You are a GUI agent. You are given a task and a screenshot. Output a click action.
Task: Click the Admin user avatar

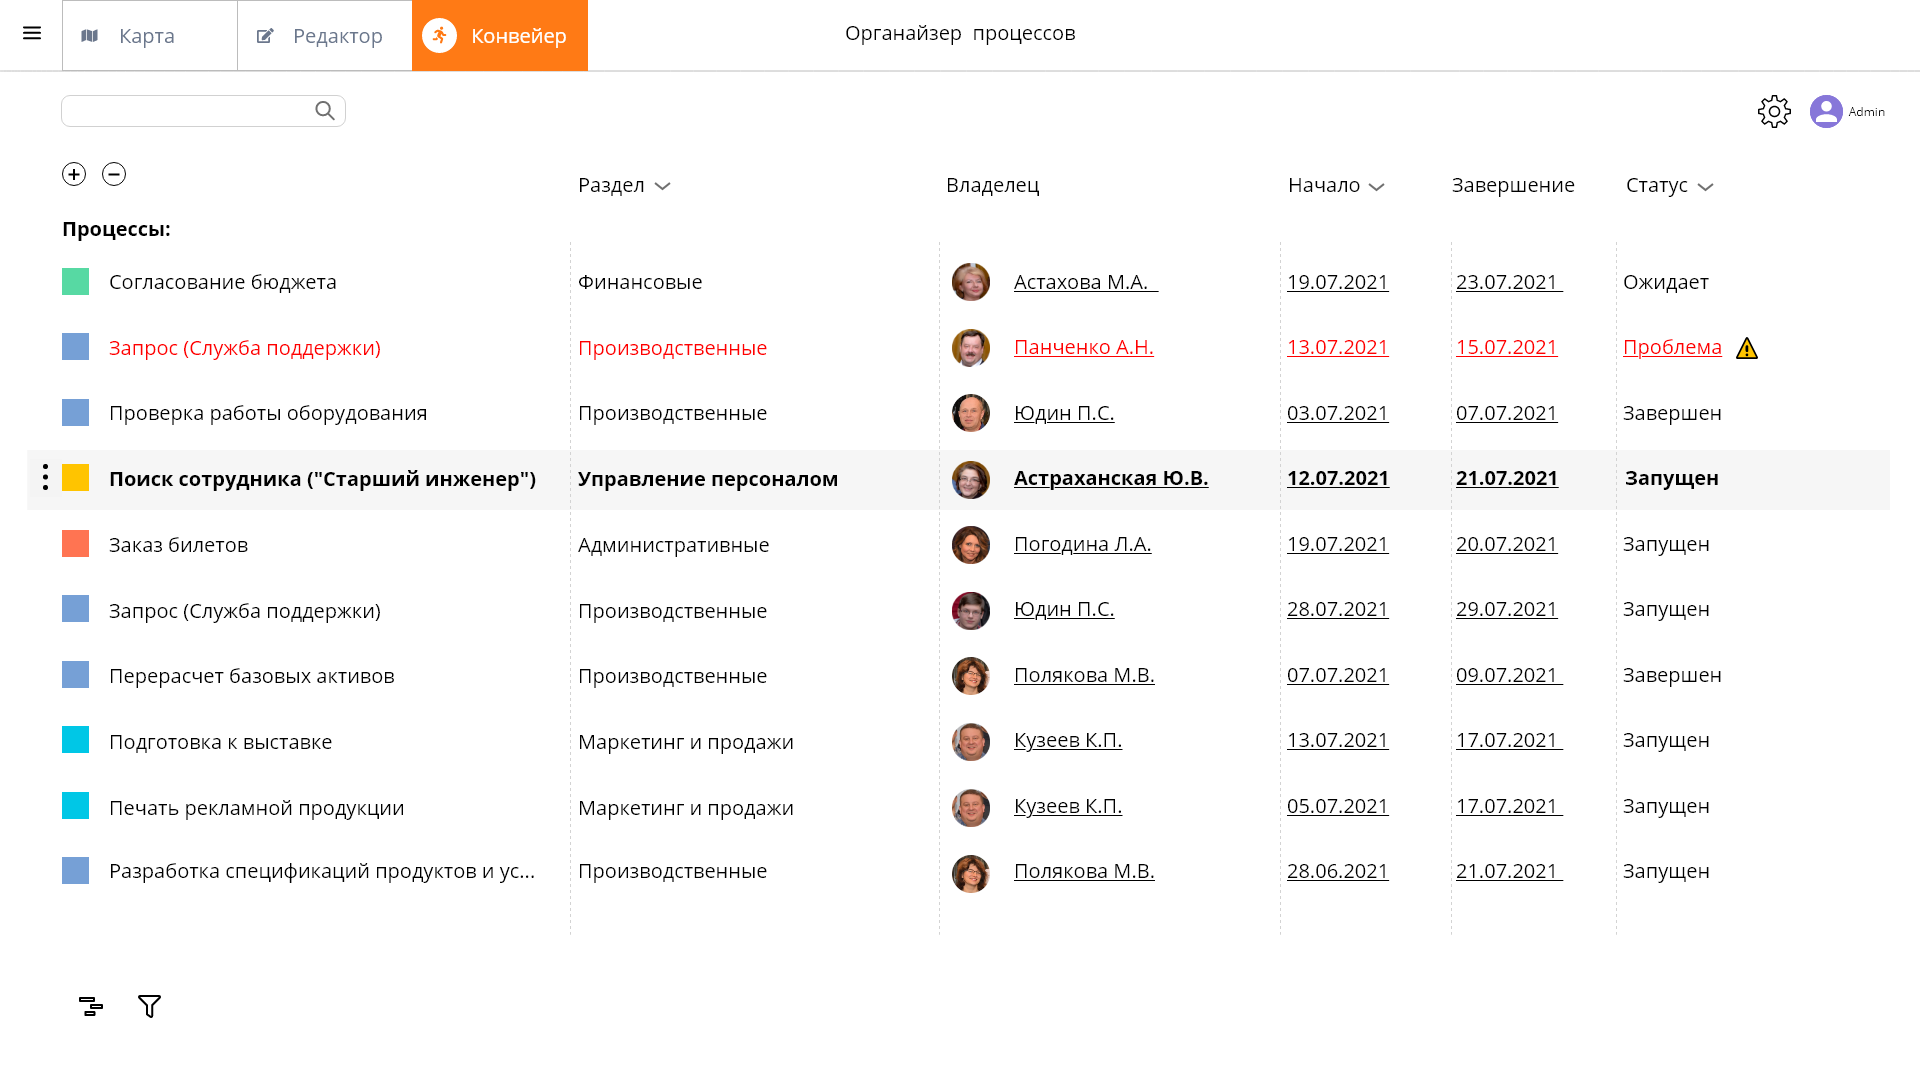click(1826, 111)
